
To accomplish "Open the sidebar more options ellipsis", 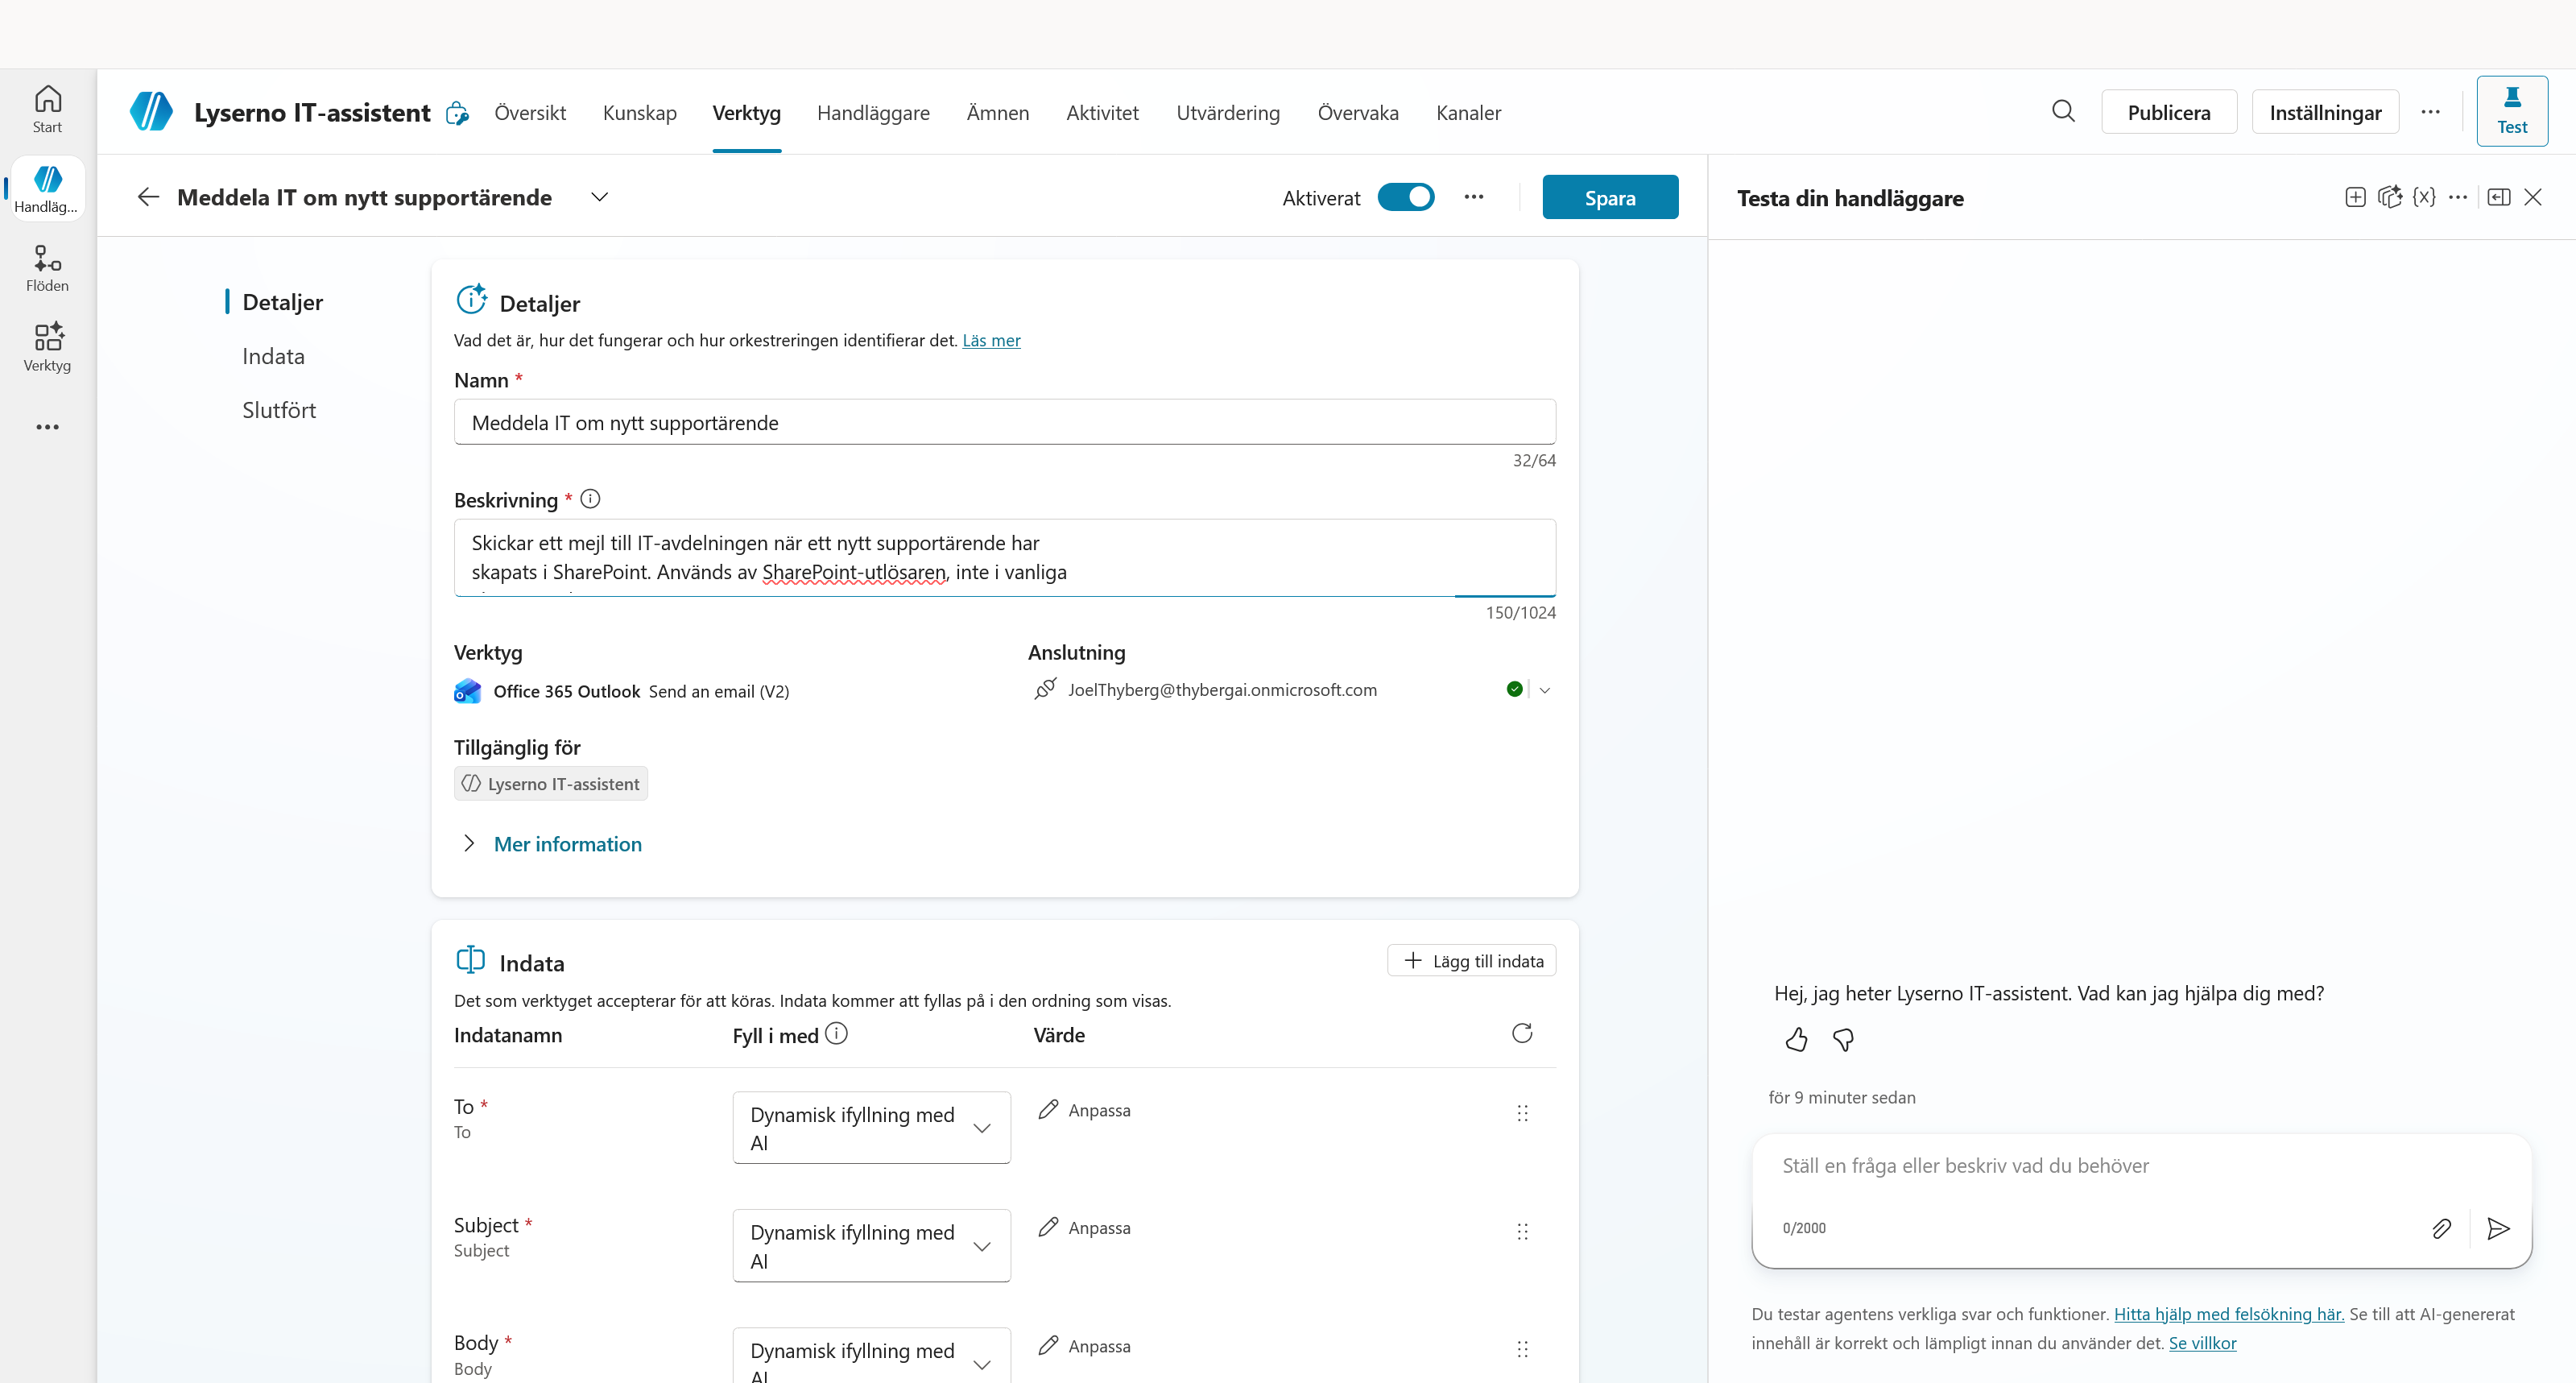I will (x=47, y=427).
